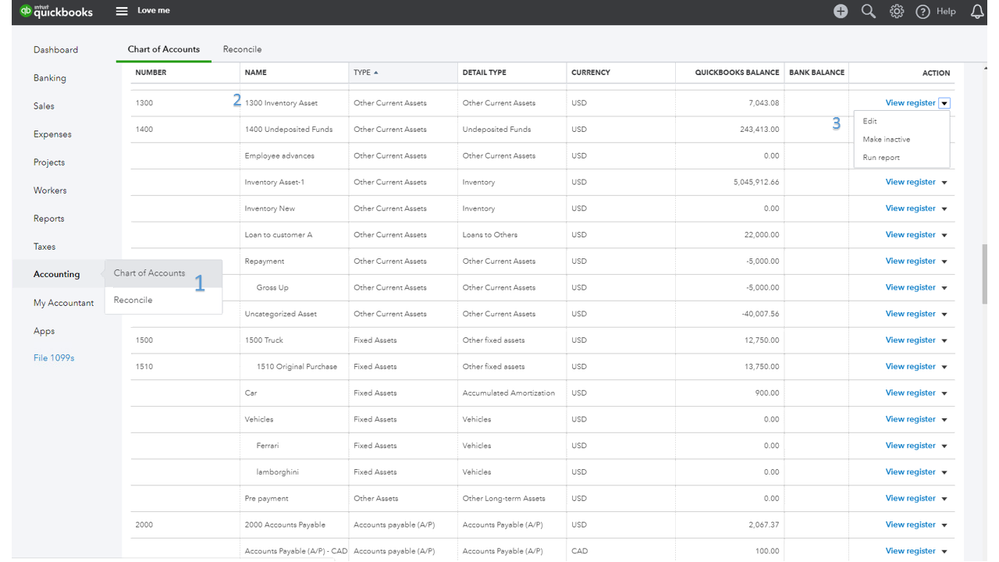Toggle the hamburger navigation menu
The image size is (999, 562).
click(122, 11)
